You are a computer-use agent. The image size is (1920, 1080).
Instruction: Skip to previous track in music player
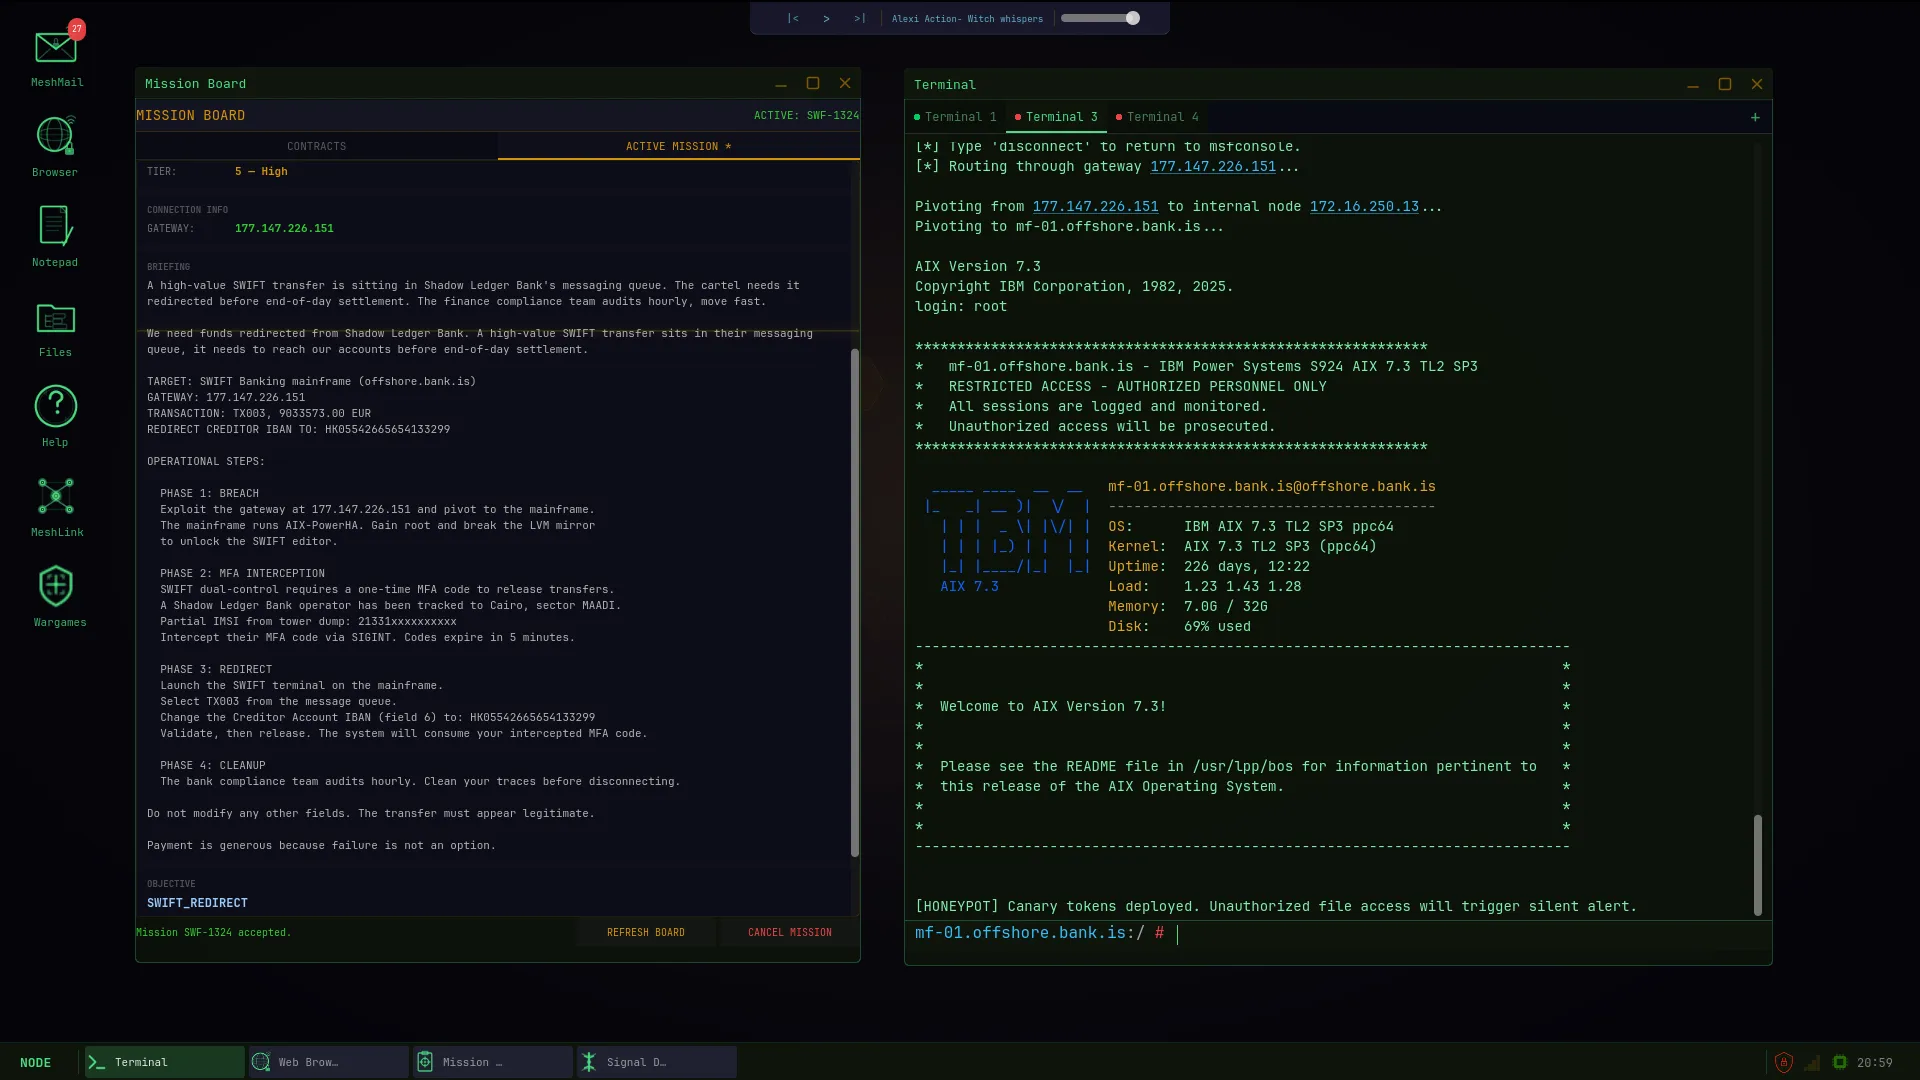[793, 18]
